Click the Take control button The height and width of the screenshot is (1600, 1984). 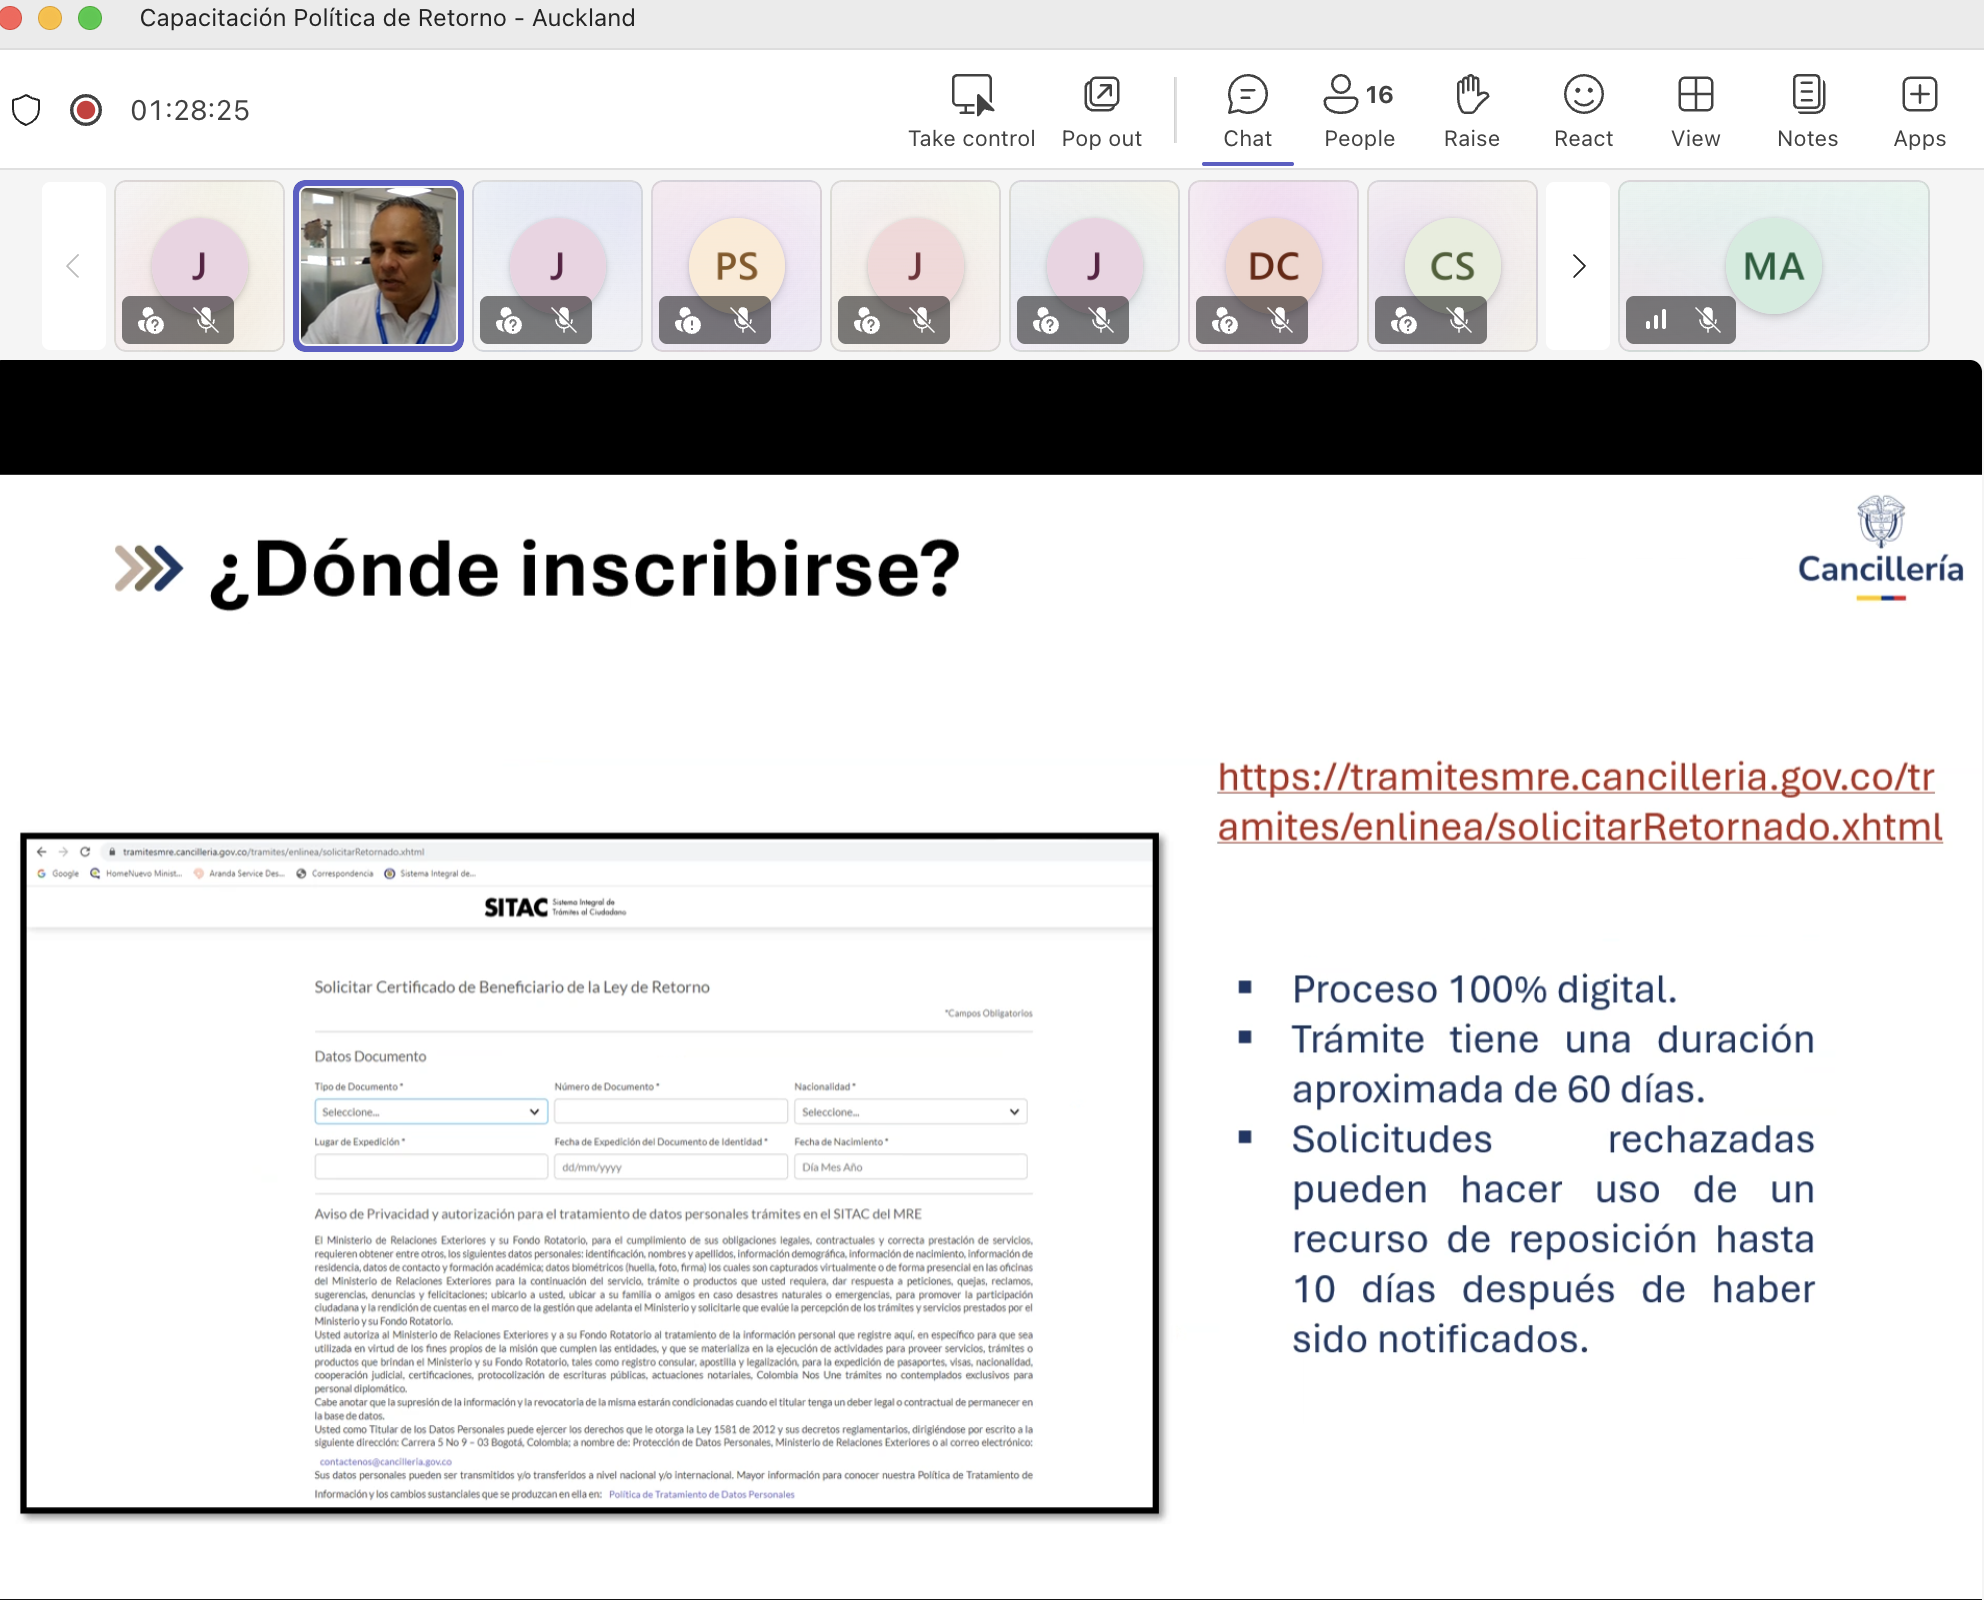pyautogui.click(x=971, y=111)
